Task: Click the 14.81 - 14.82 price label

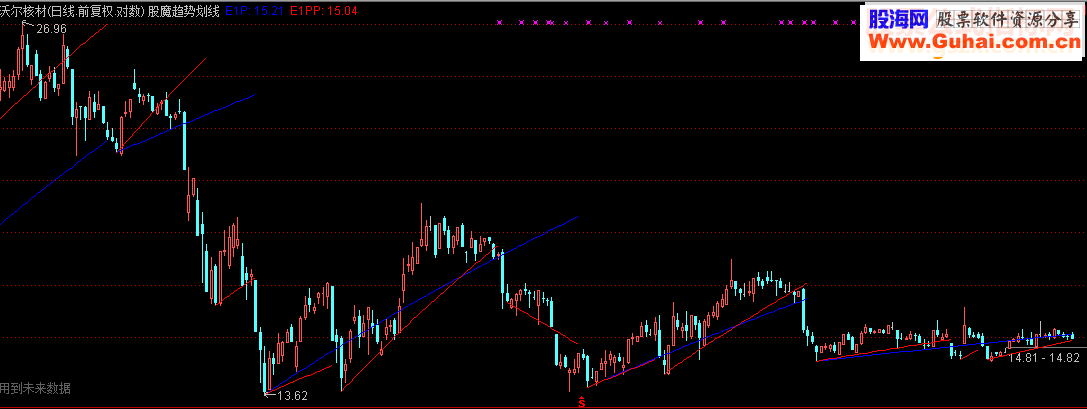Action: click(1044, 358)
